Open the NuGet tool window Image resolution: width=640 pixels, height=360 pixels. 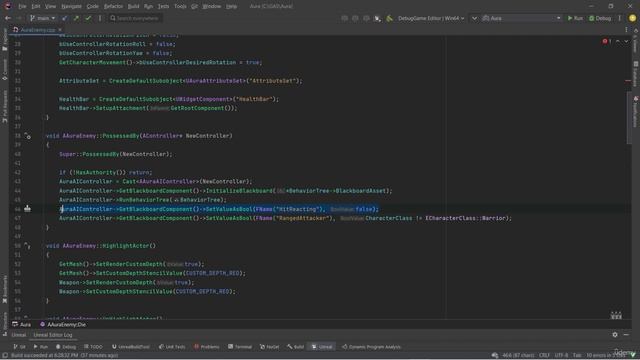pos(269,347)
